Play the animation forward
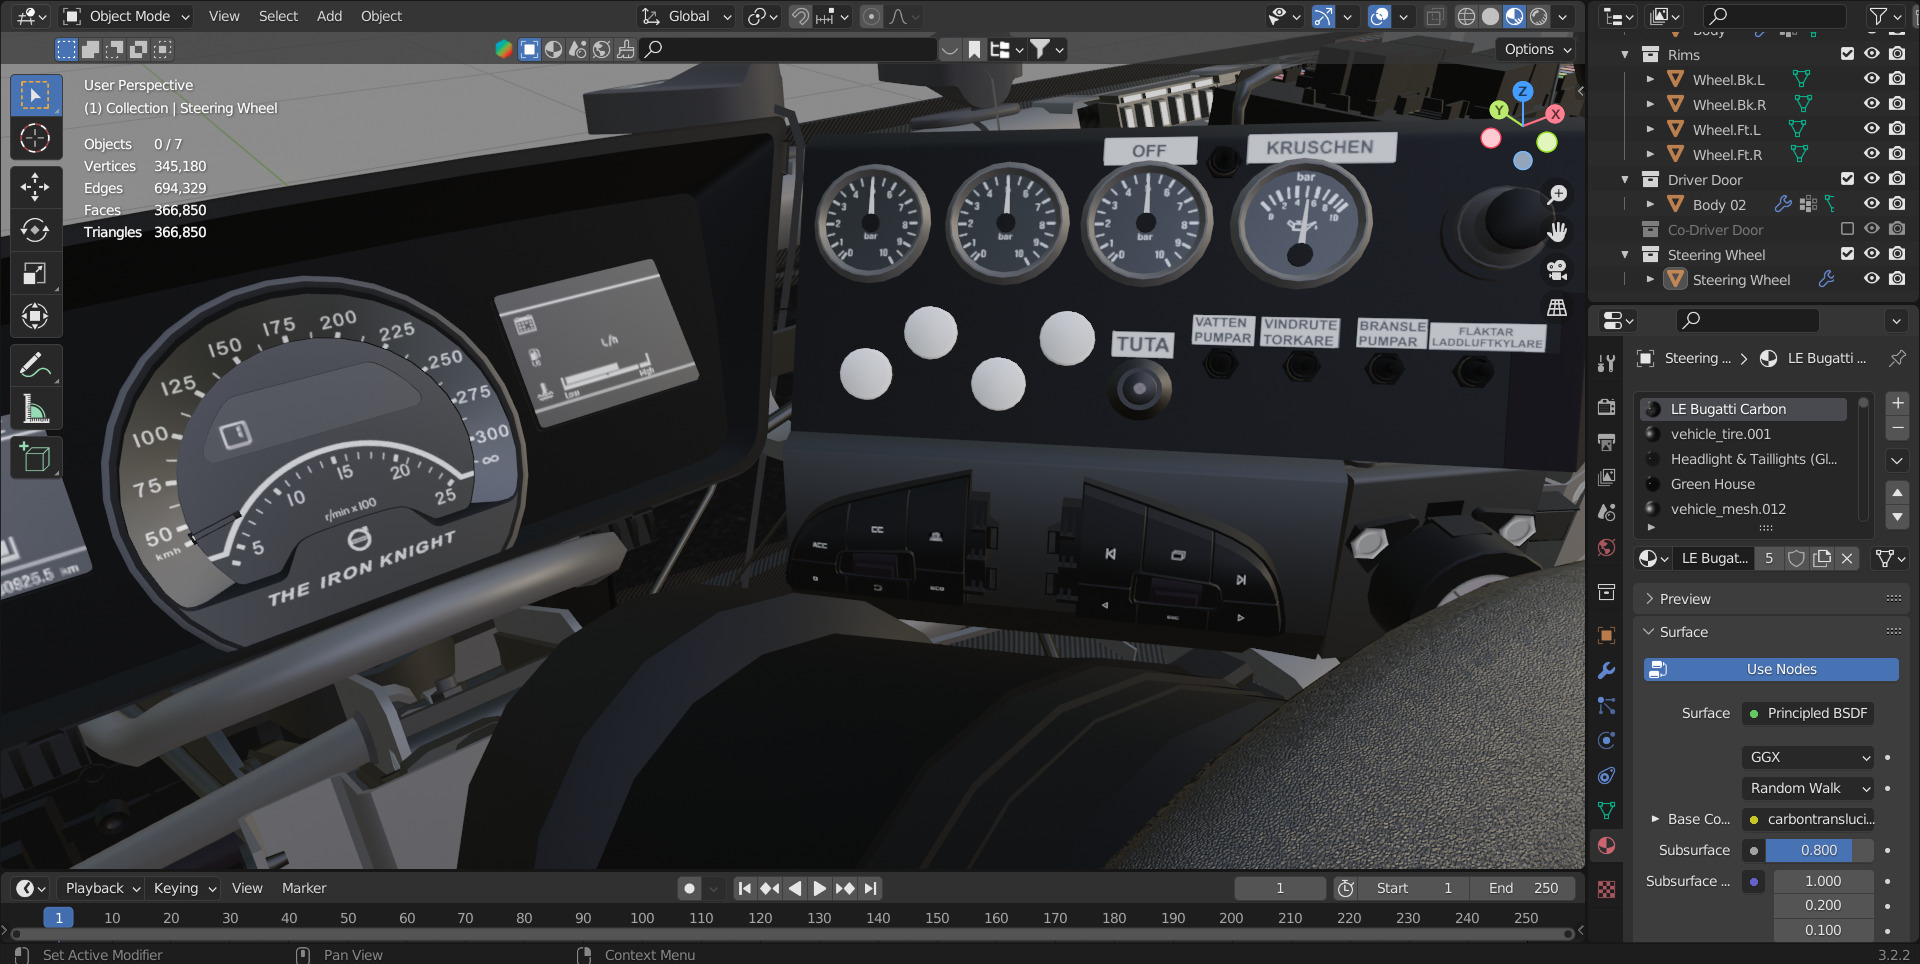 point(820,888)
